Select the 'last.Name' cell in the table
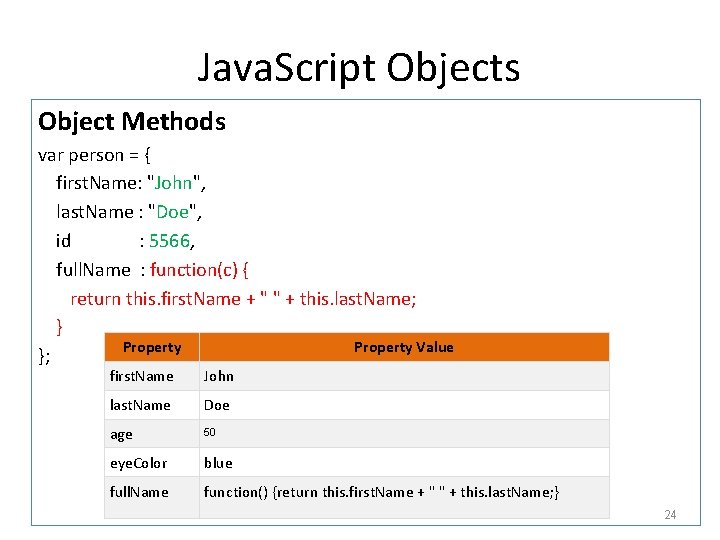This screenshot has width=720, height=540. click(x=140, y=405)
